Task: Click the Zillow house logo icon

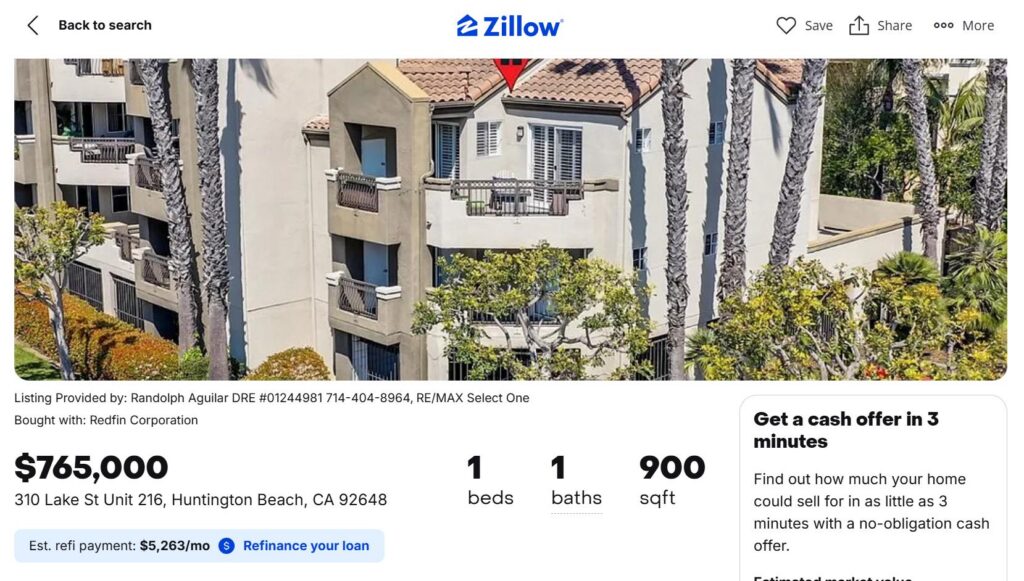Action: tap(467, 26)
